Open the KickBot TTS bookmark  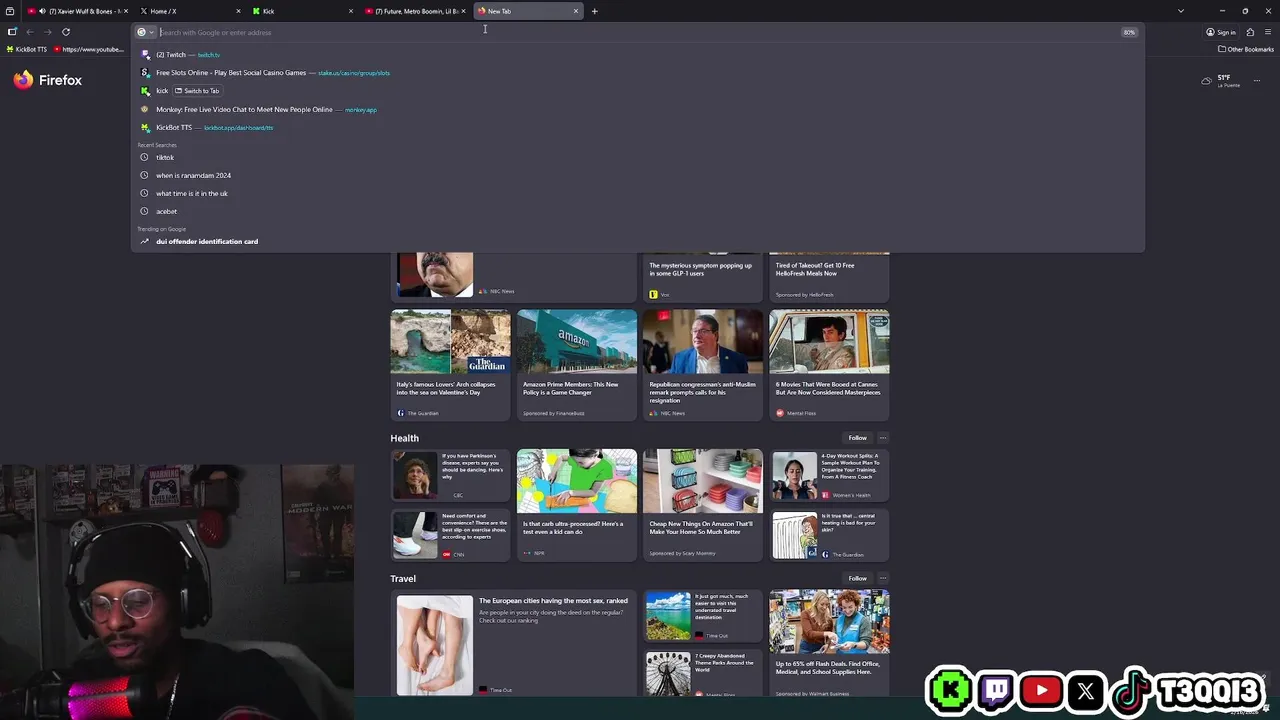27,49
